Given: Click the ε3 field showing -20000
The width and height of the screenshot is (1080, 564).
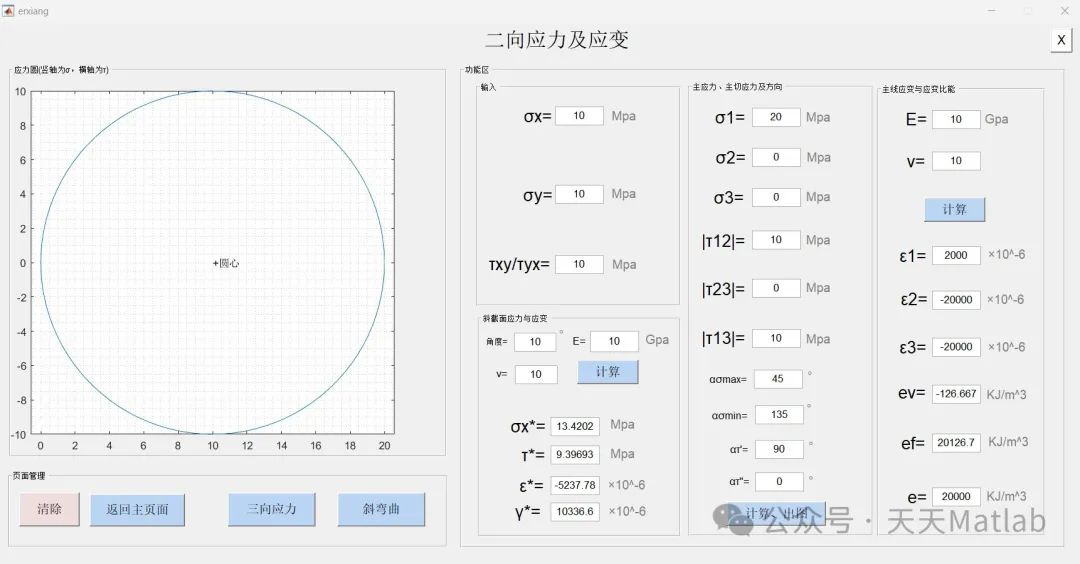Looking at the screenshot, I should pos(956,346).
